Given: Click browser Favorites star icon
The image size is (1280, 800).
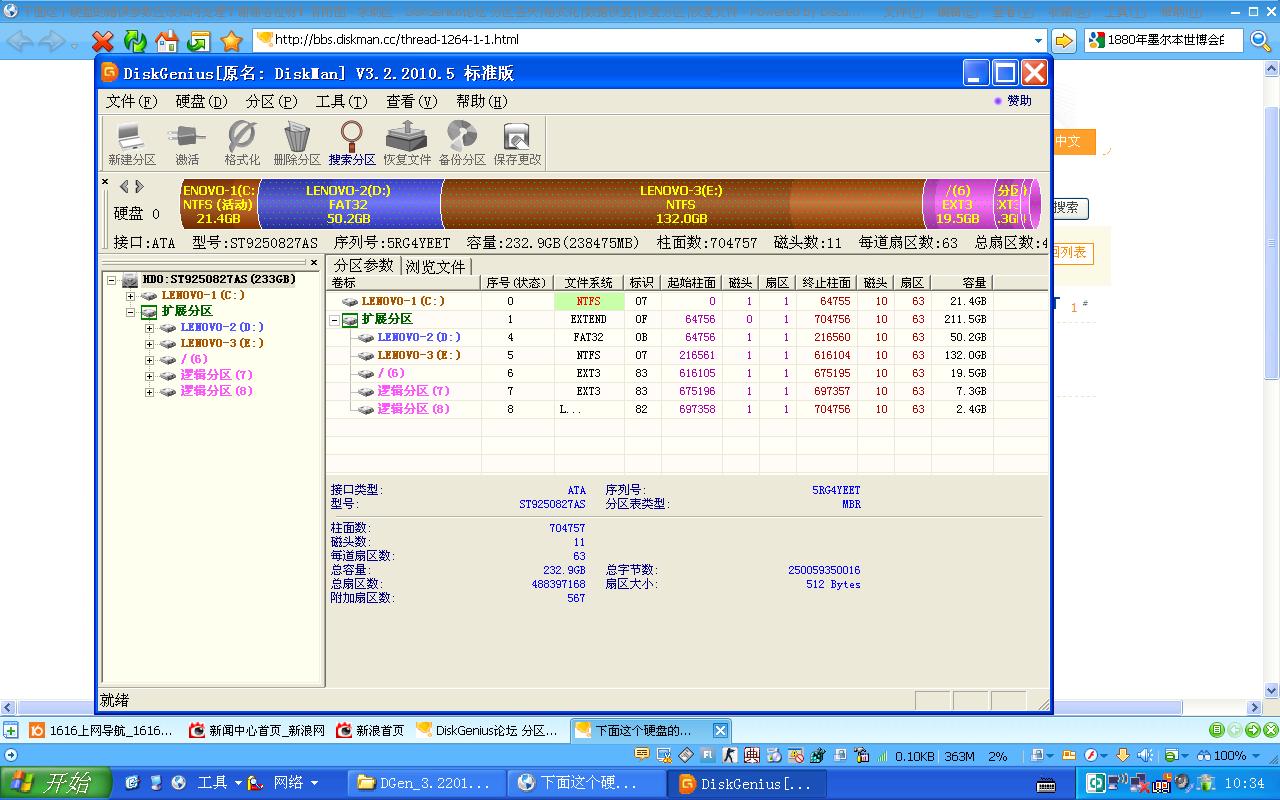Looking at the screenshot, I should (x=231, y=41).
